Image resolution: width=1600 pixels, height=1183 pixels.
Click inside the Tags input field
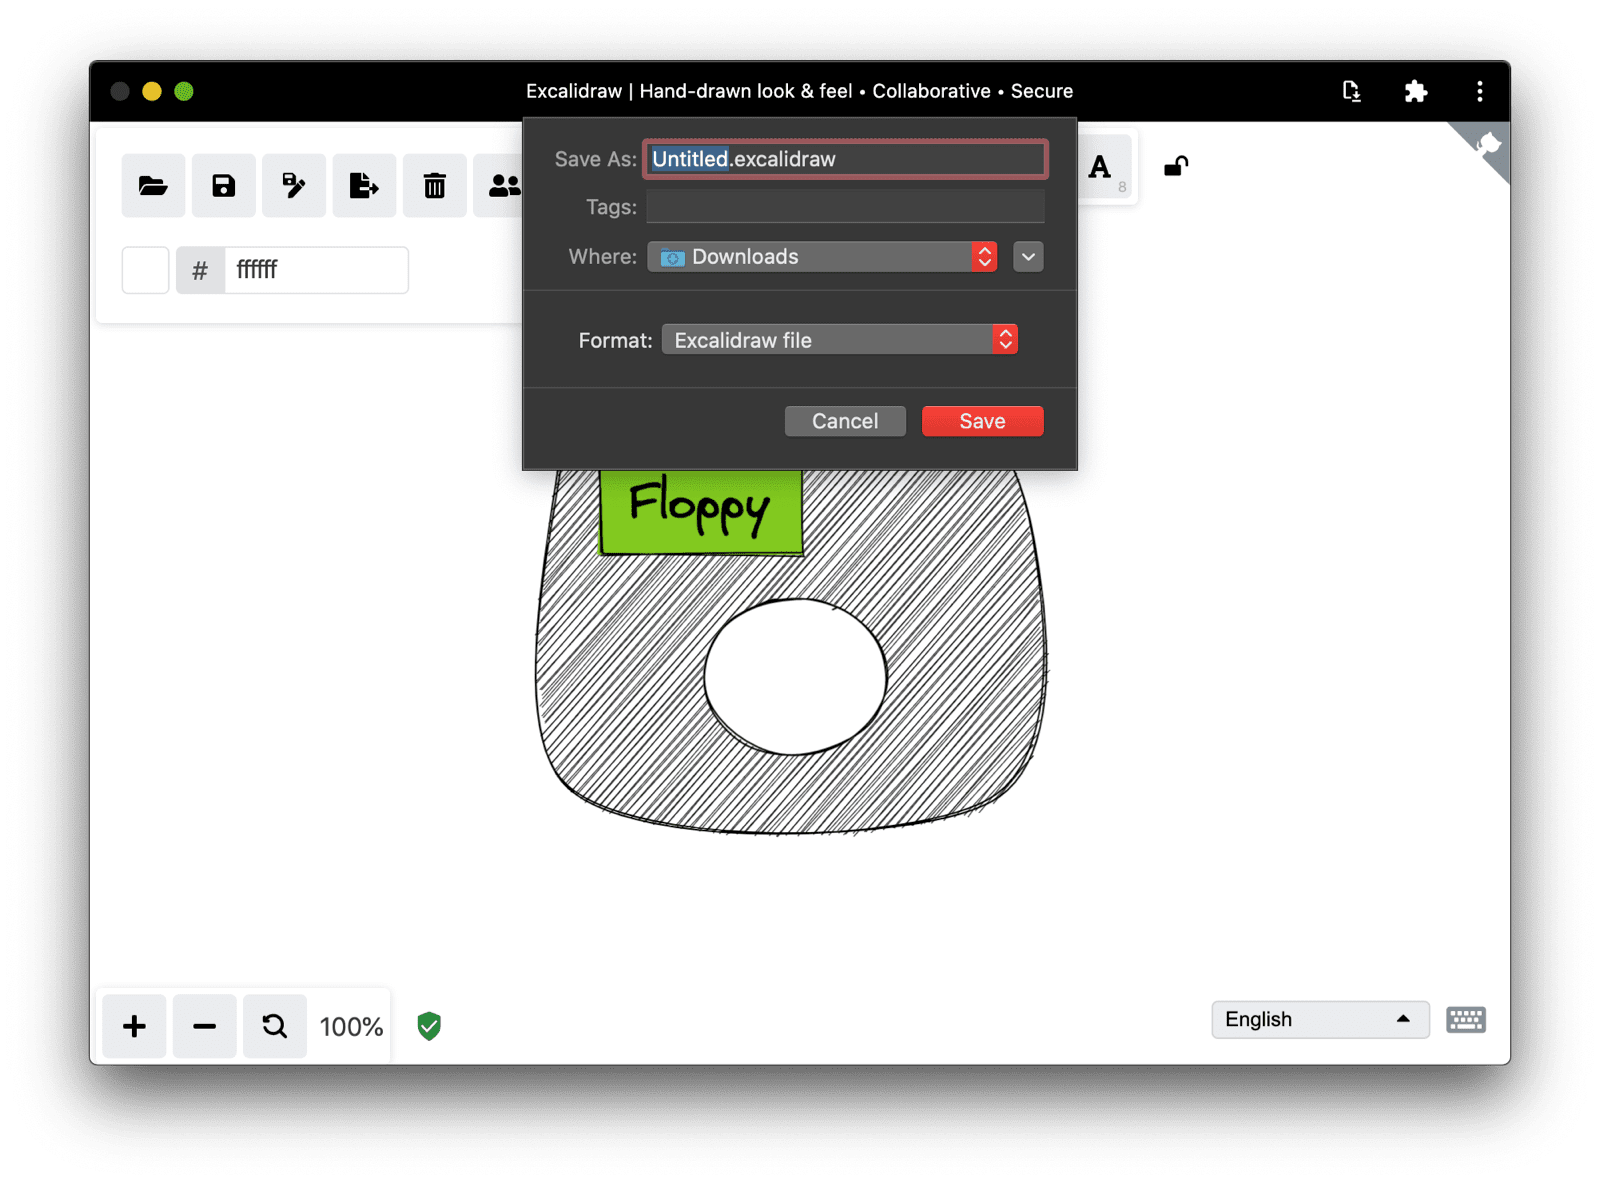tap(844, 206)
